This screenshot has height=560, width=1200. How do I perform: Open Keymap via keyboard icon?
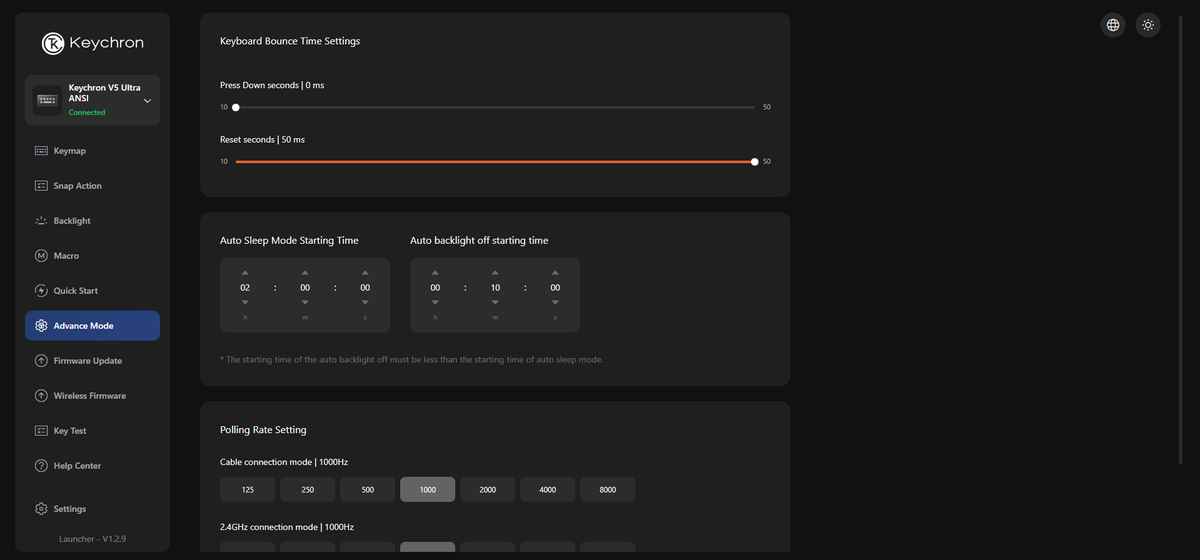[x=41, y=151]
